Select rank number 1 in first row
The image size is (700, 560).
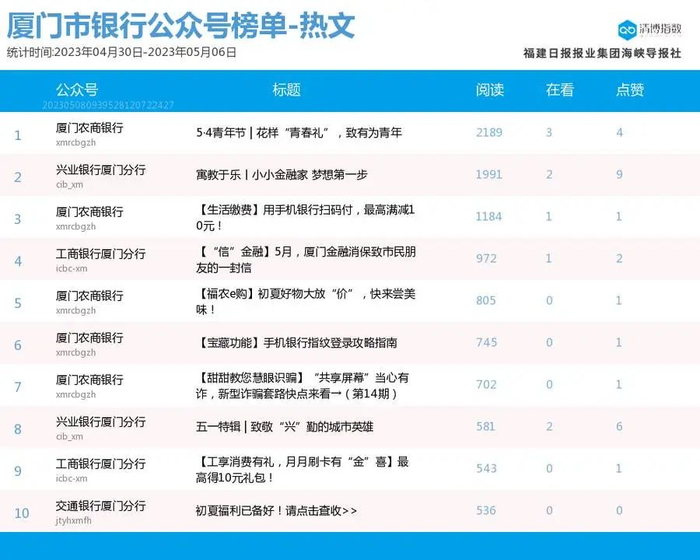pyautogui.click(x=18, y=135)
